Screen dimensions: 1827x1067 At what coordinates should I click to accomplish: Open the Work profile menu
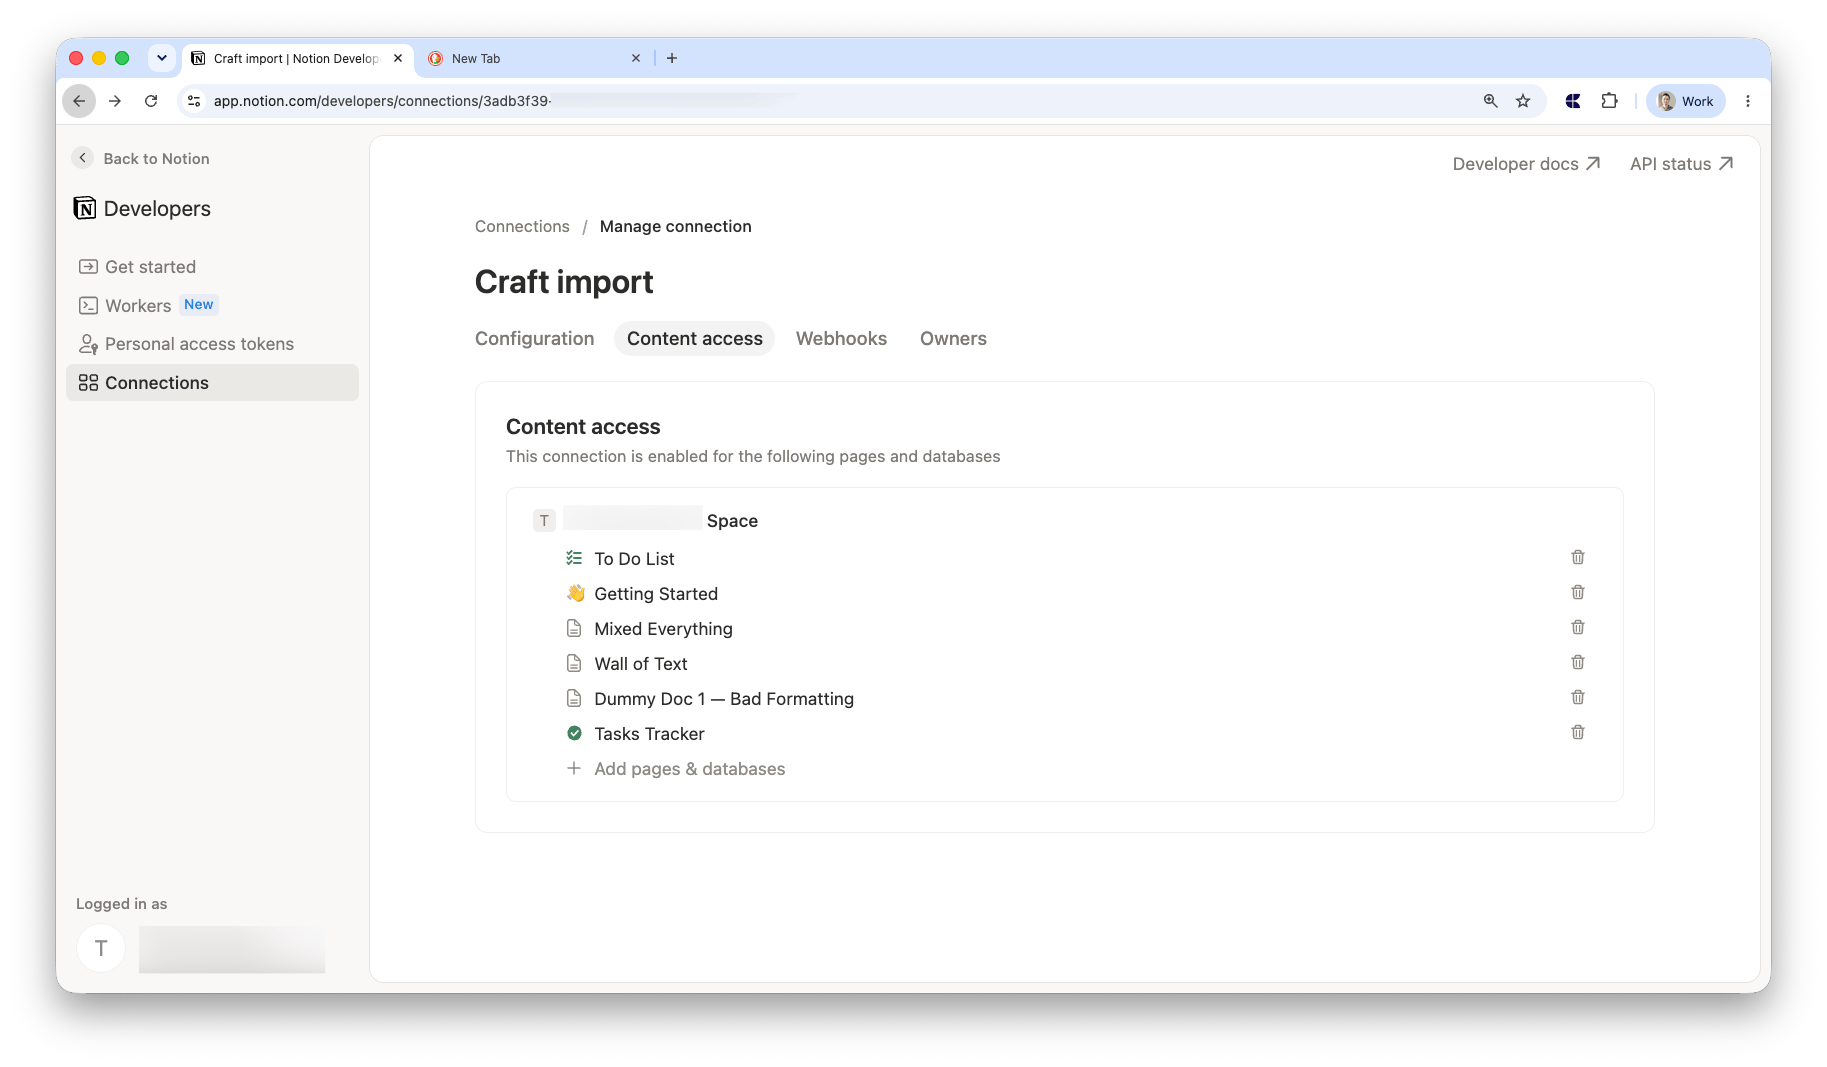(x=1686, y=101)
